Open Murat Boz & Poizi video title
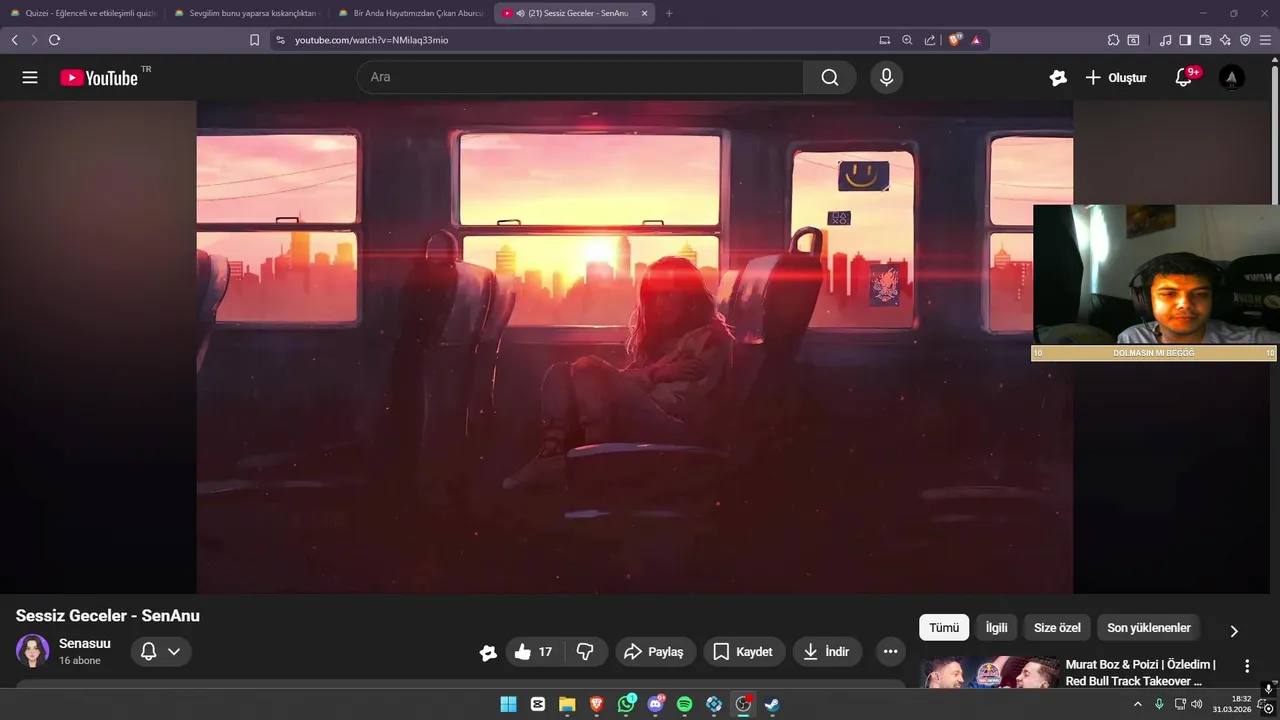The width and height of the screenshot is (1280, 720). [x=1140, y=672]
